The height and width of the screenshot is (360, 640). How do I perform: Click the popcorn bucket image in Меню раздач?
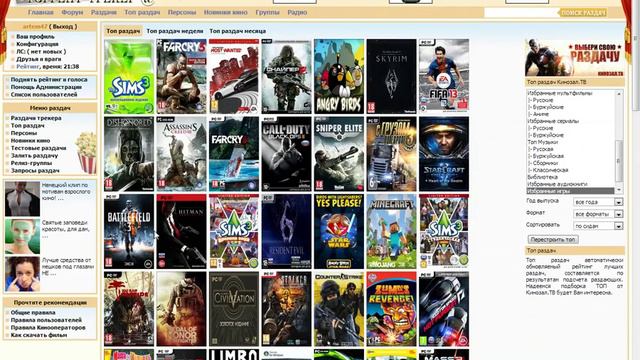86,153
